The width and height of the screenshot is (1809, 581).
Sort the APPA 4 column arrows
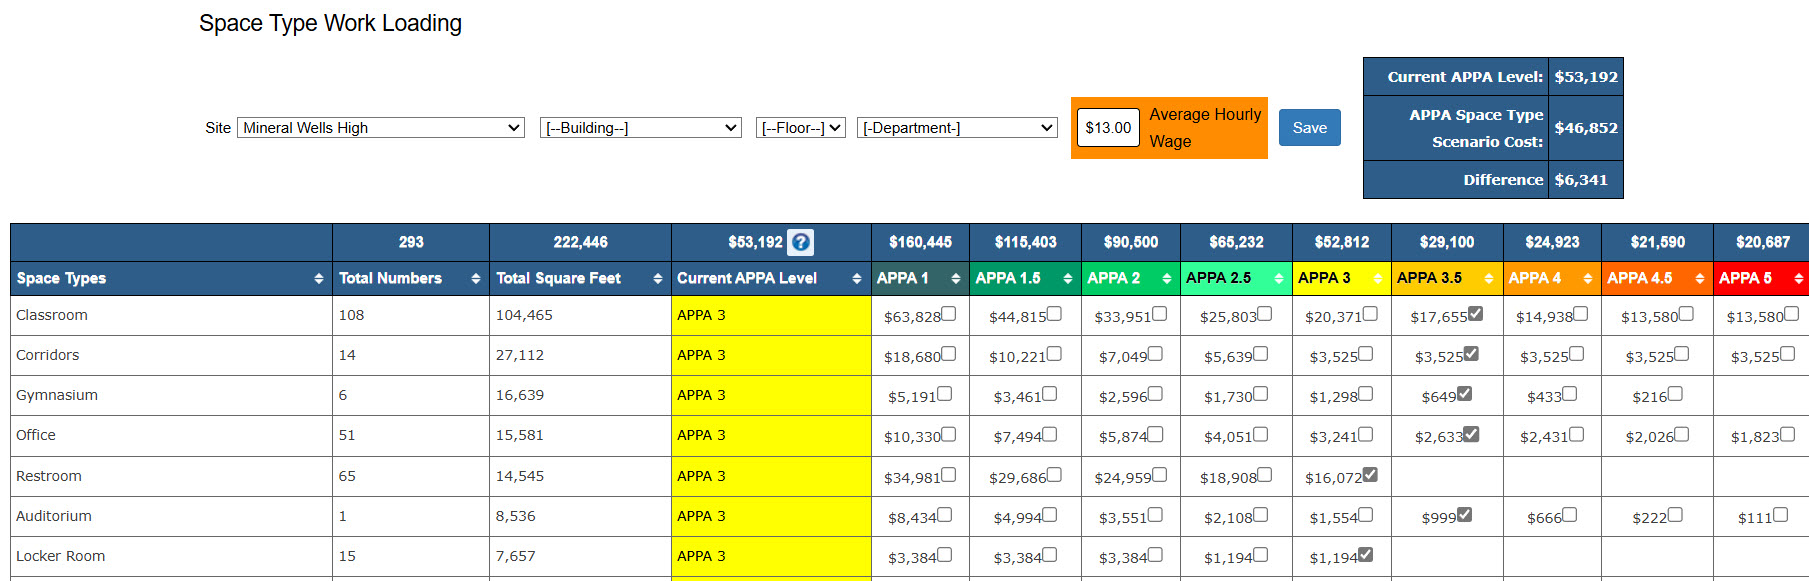[1588, 279]
